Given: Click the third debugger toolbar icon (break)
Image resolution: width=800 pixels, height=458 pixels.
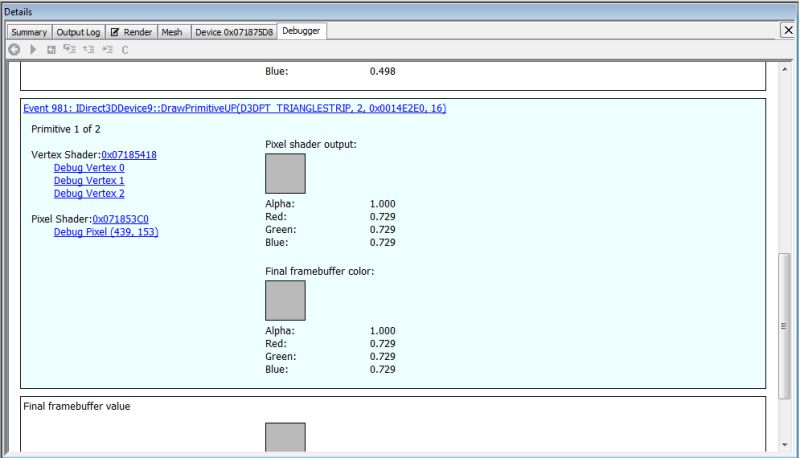Looking at the screenshot, I should 51,49.
